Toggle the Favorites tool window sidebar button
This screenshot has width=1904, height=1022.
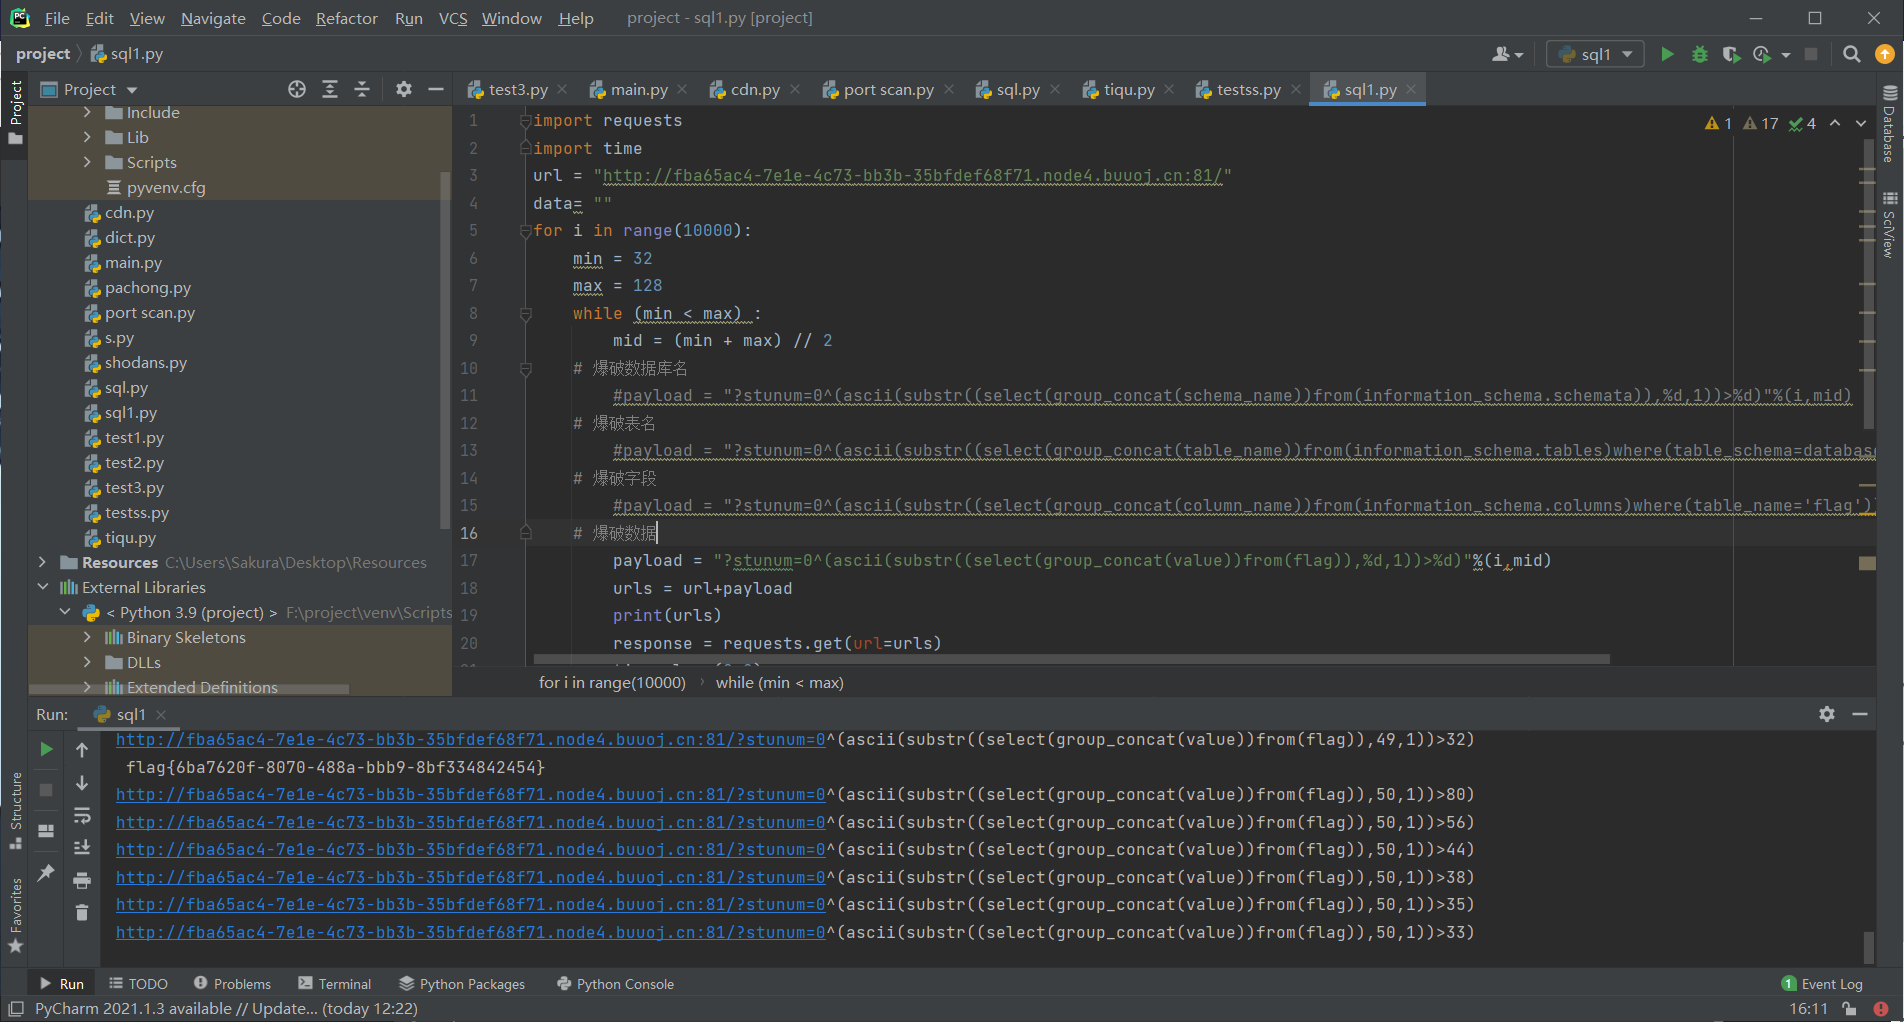pos(15,916)
